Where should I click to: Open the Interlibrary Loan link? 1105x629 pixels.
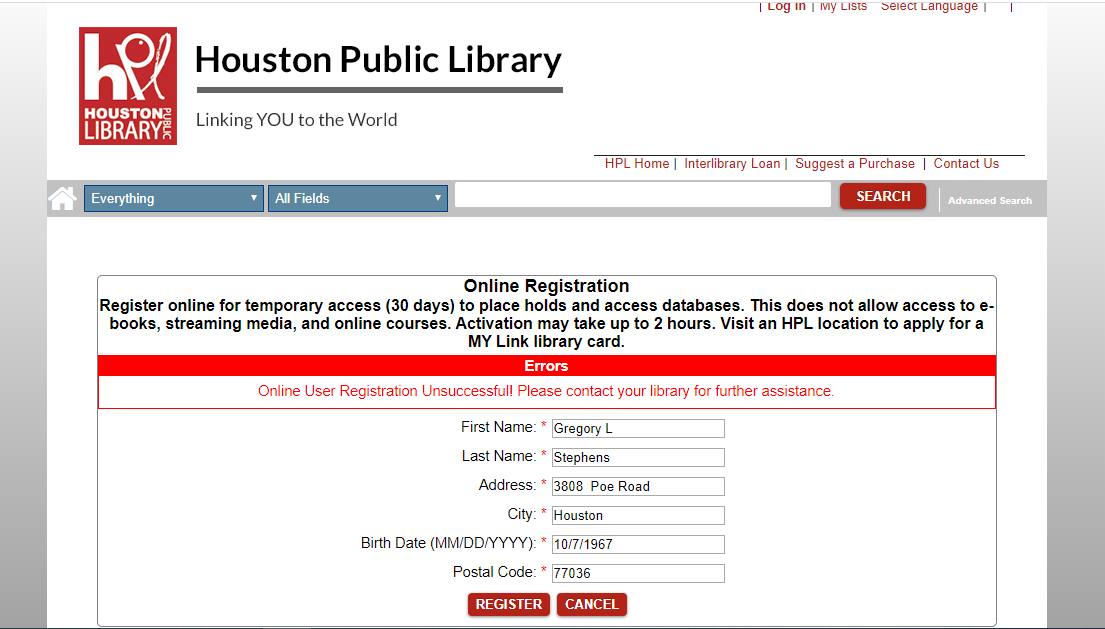coord(731,163)
